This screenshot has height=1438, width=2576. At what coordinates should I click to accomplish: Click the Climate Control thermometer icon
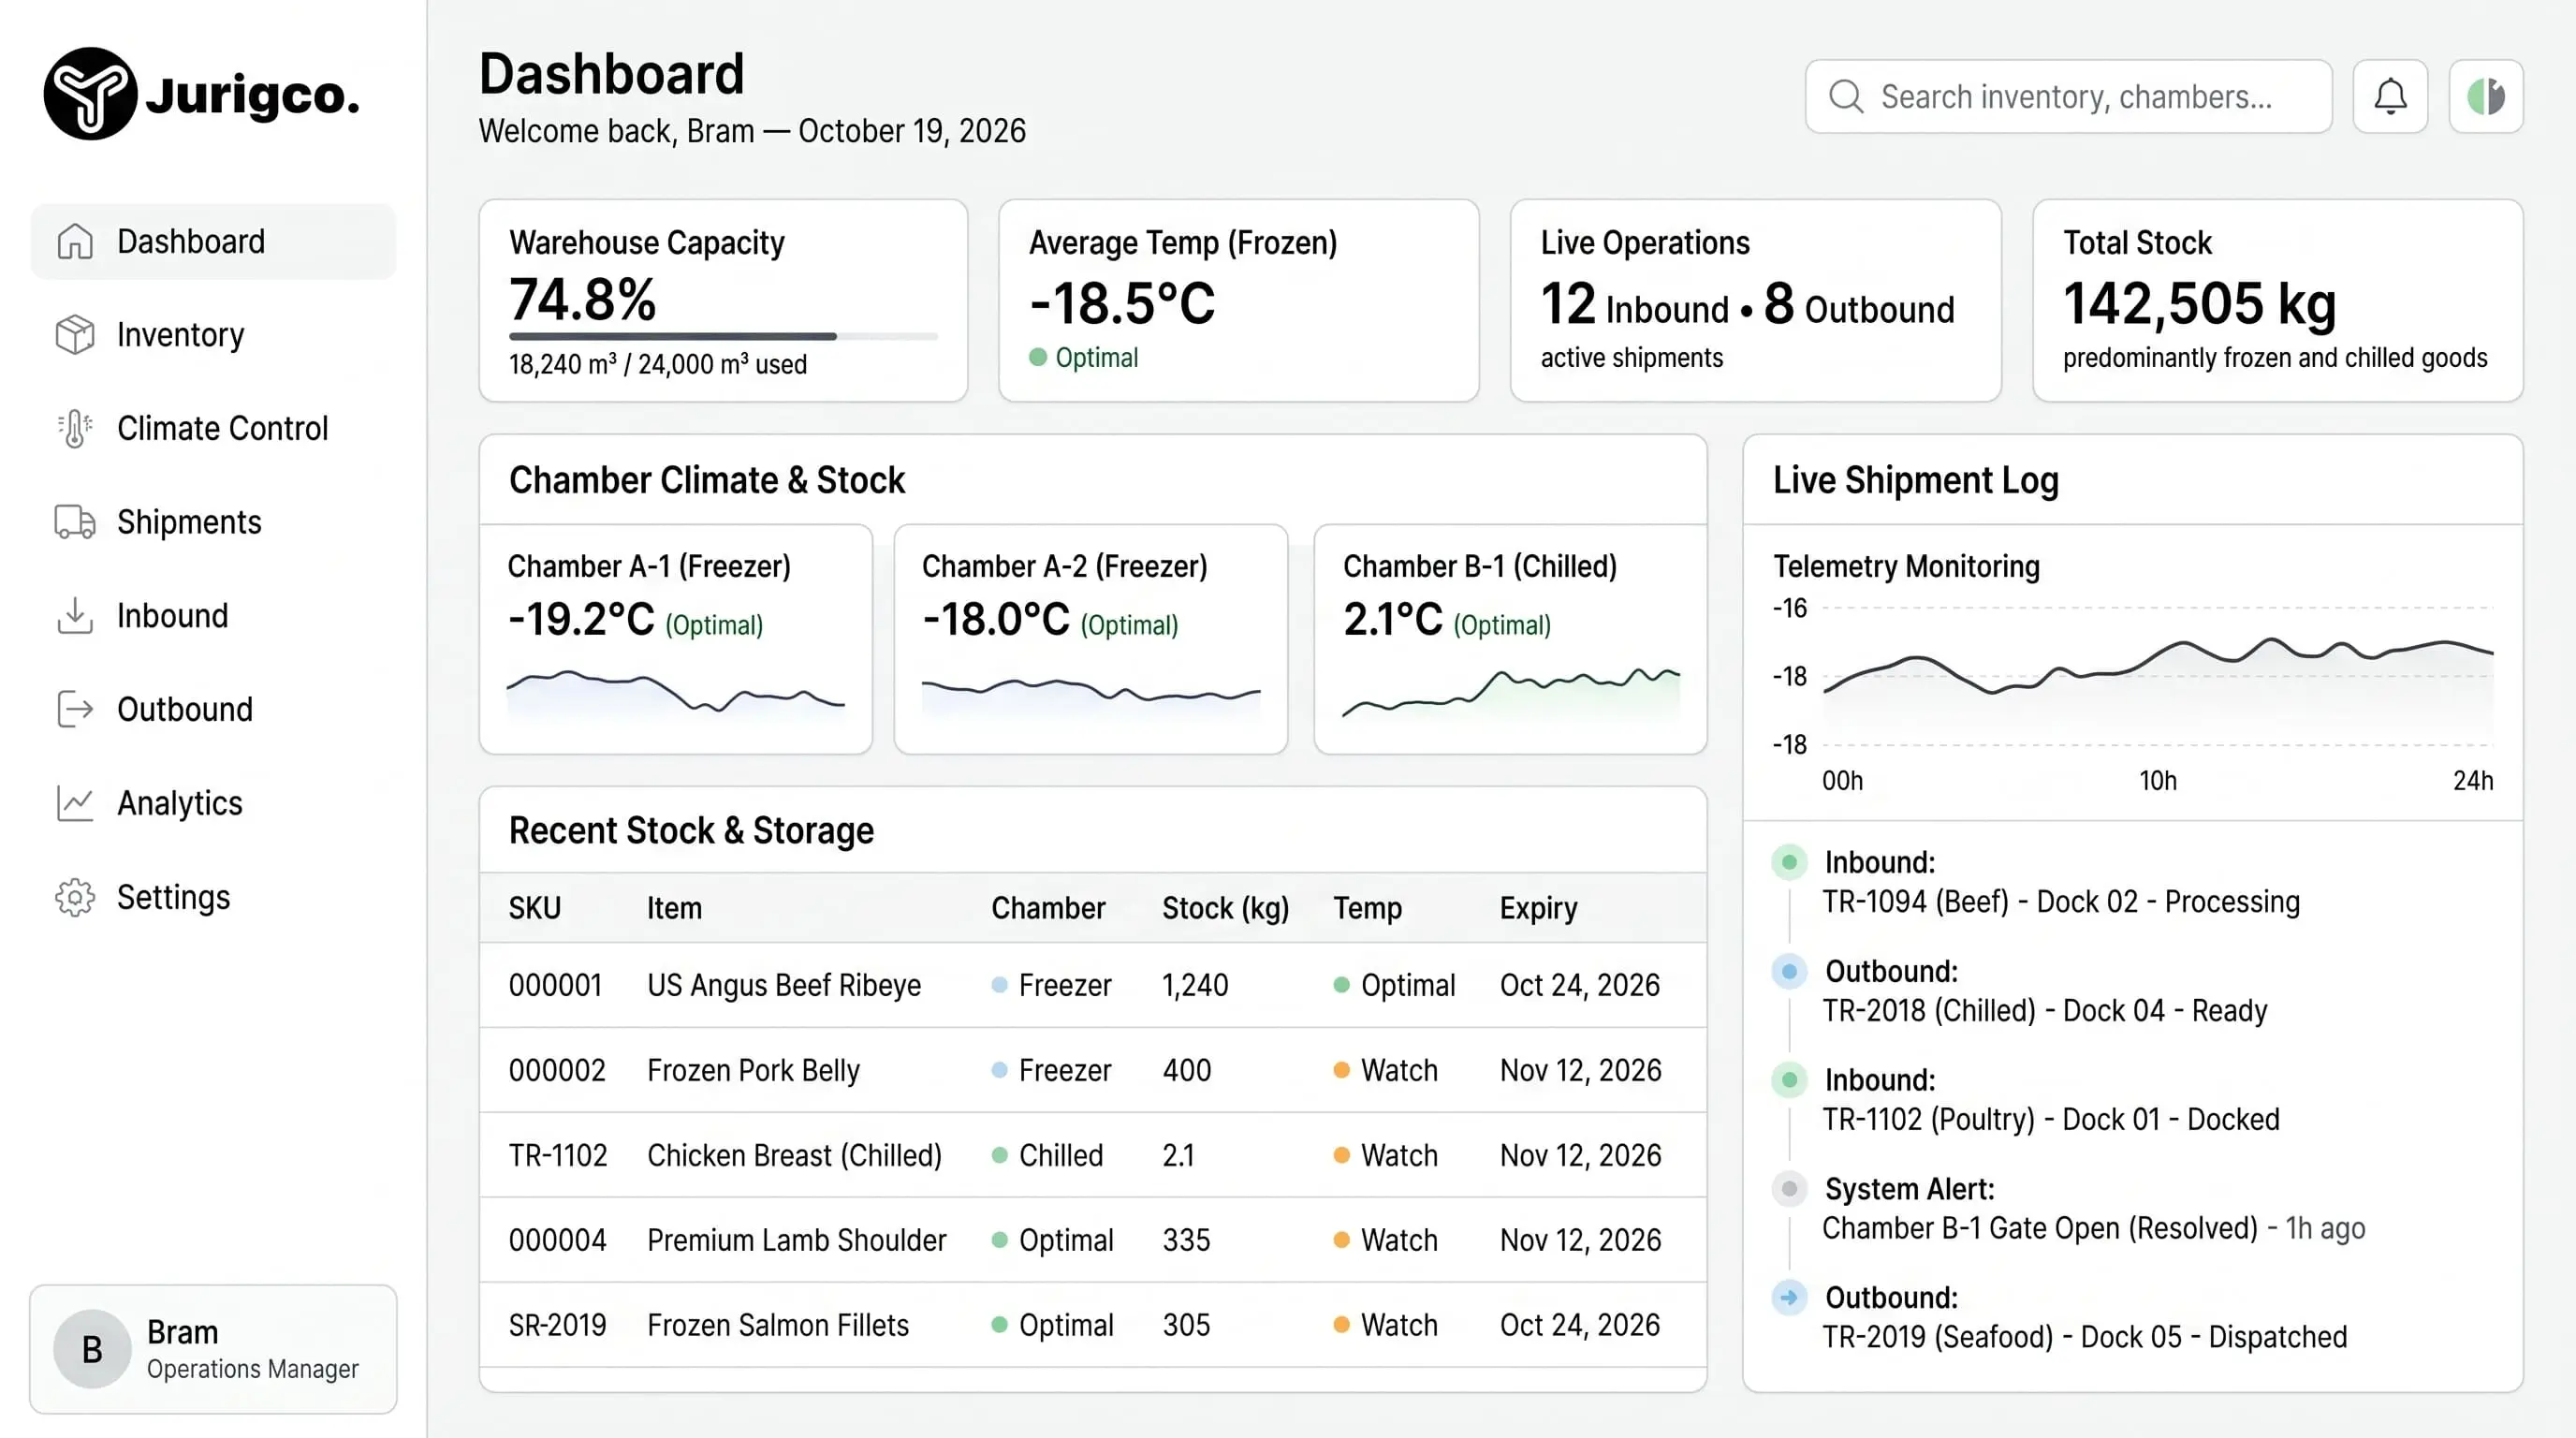[x=75, y=428]
